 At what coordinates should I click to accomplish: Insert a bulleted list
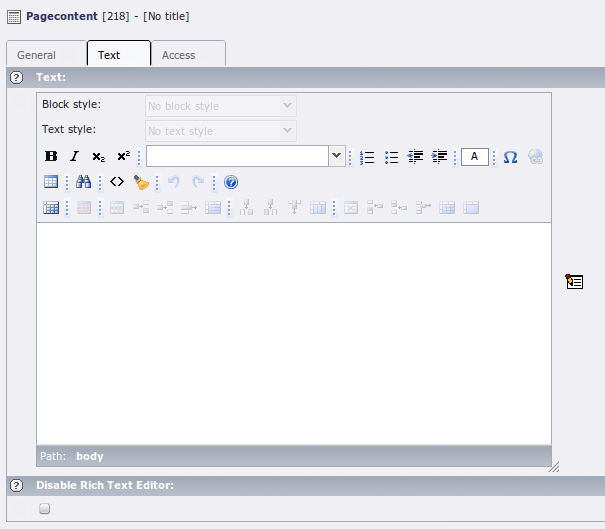(x=391, y=157)
